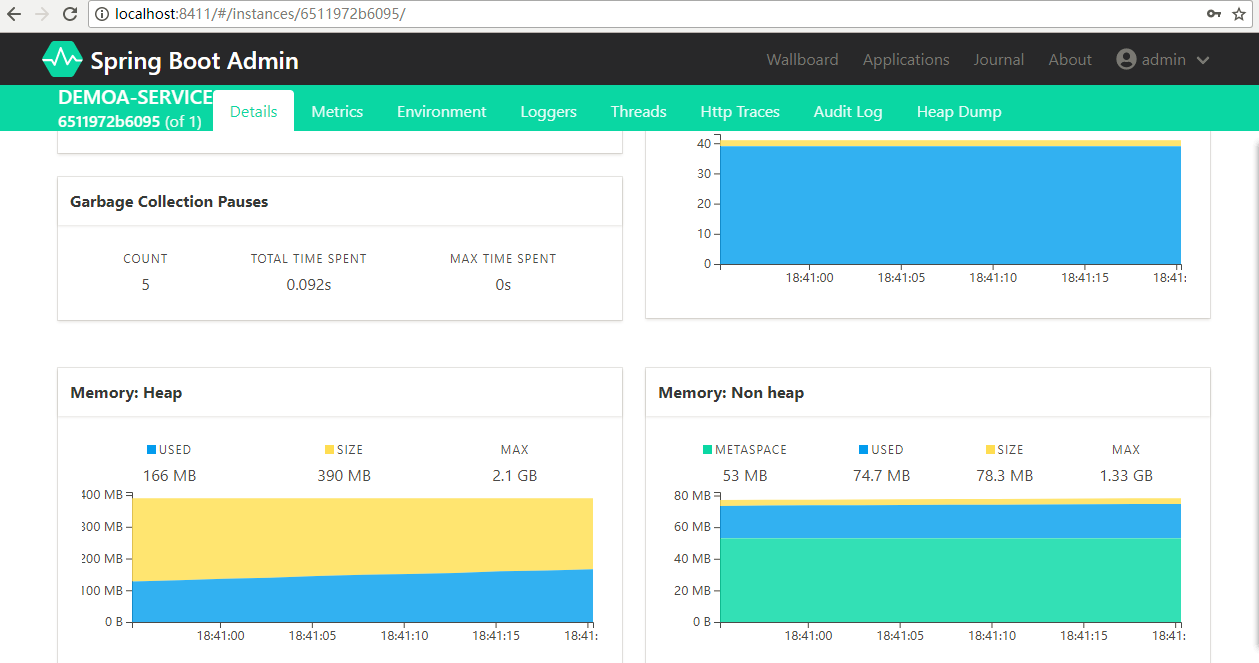Switch to the Metrics tab
1259x663 pixels.
point(337,111)
